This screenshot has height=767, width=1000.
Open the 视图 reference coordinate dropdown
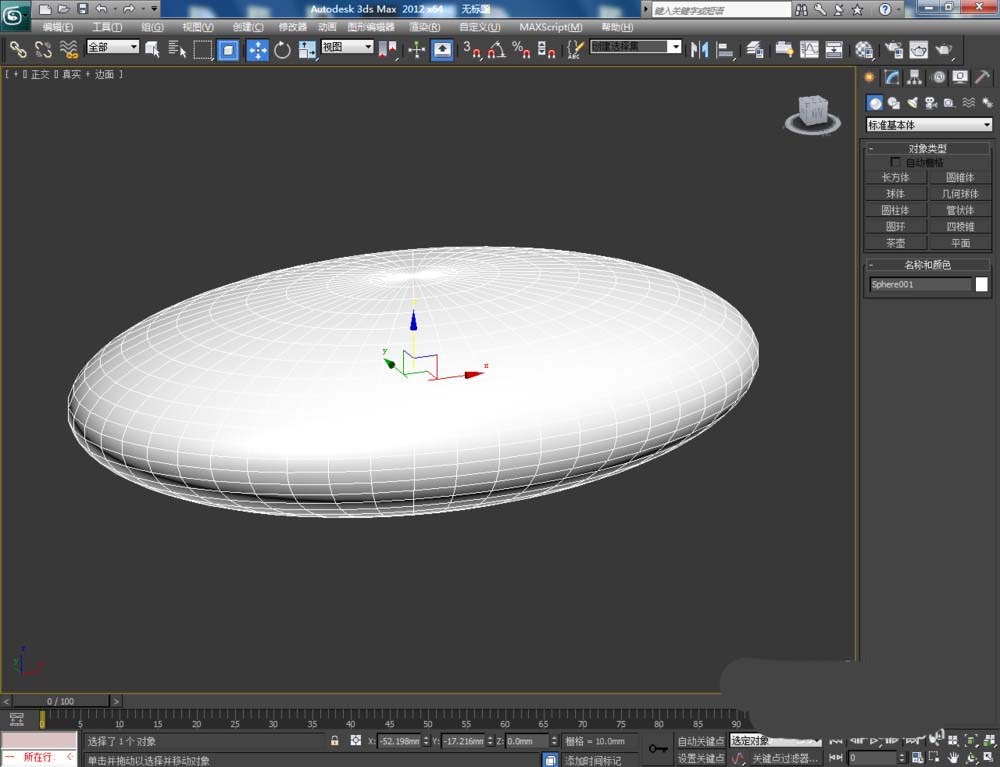click(x=347, y=47)
